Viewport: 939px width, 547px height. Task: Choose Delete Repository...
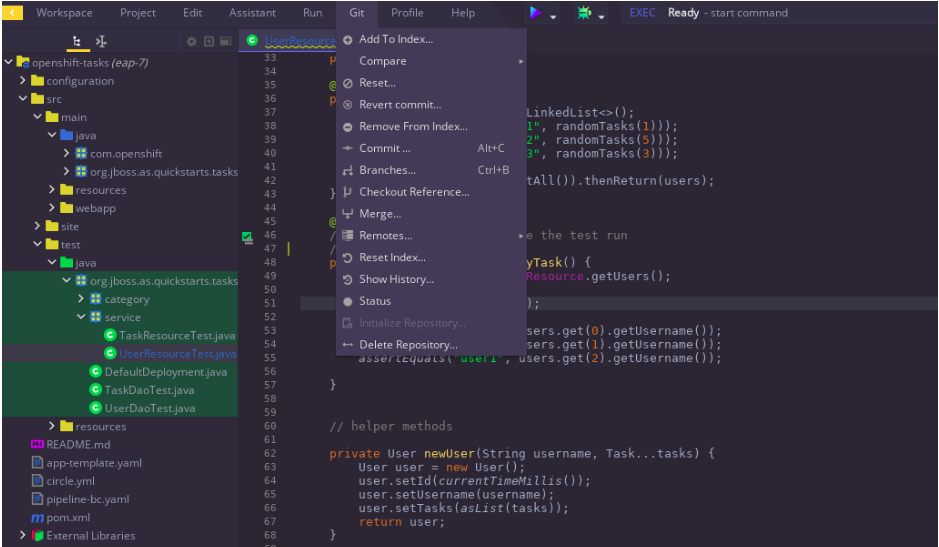pyautogui.click(x=431, y=344)
